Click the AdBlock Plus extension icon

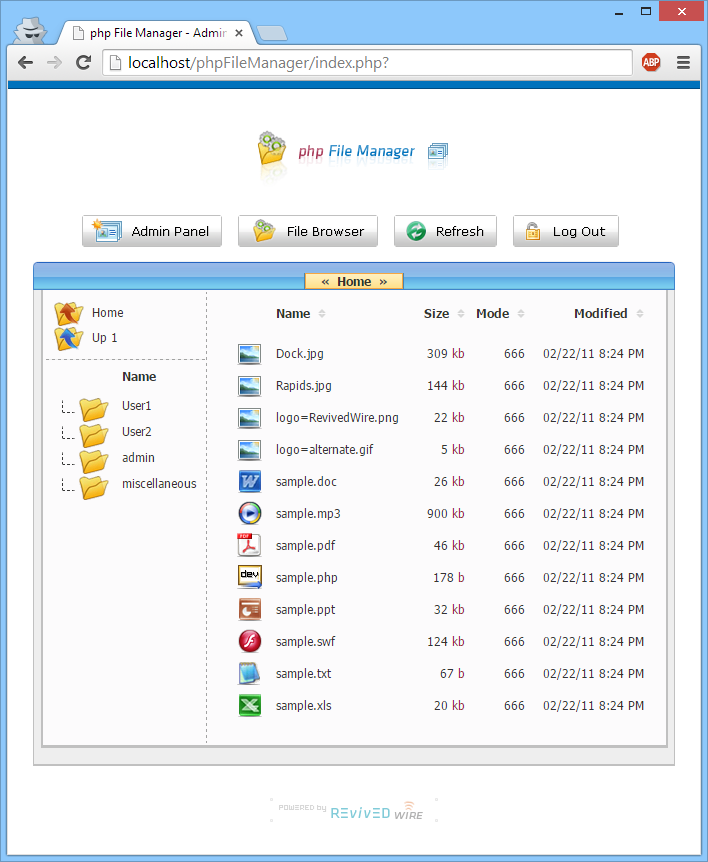tap(651, 62)
